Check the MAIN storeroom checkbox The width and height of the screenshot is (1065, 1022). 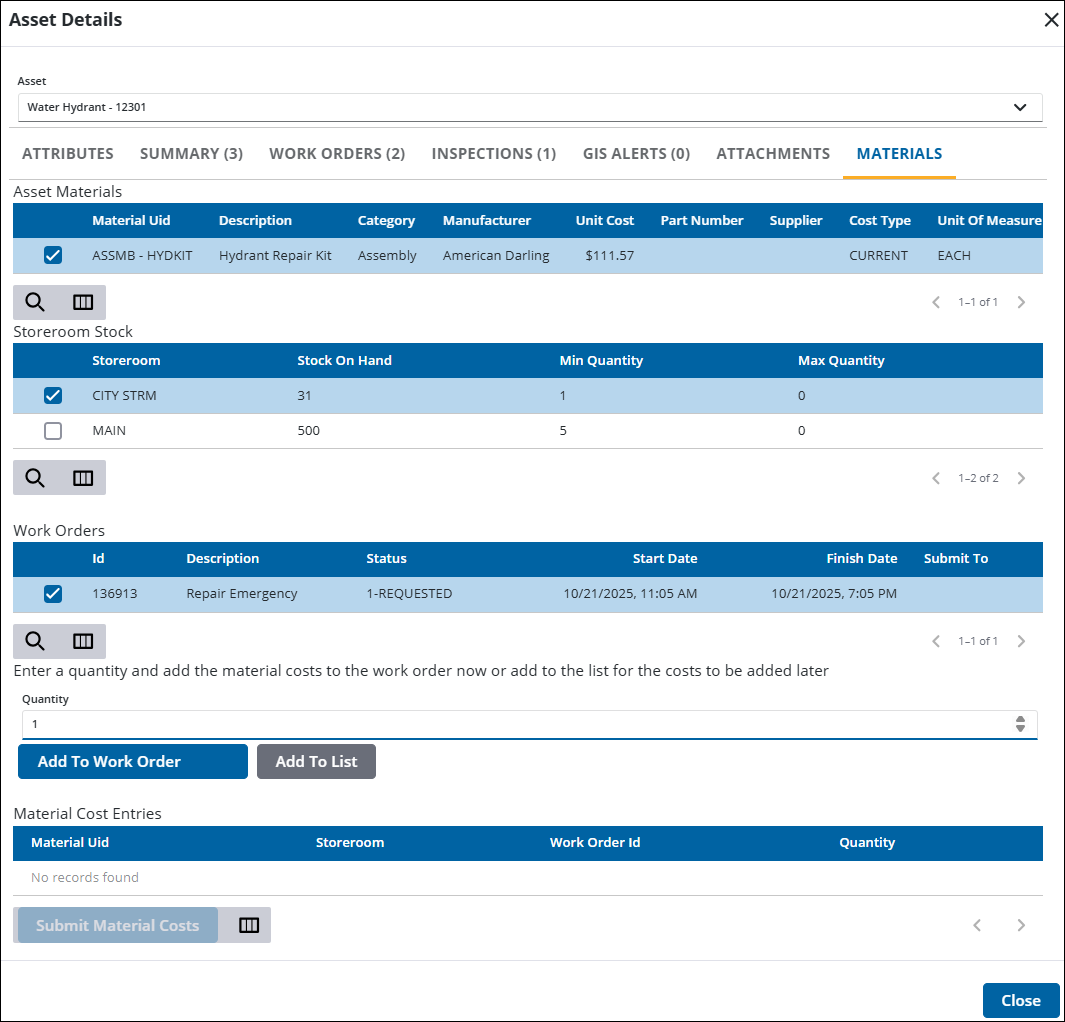coord(53,431)
